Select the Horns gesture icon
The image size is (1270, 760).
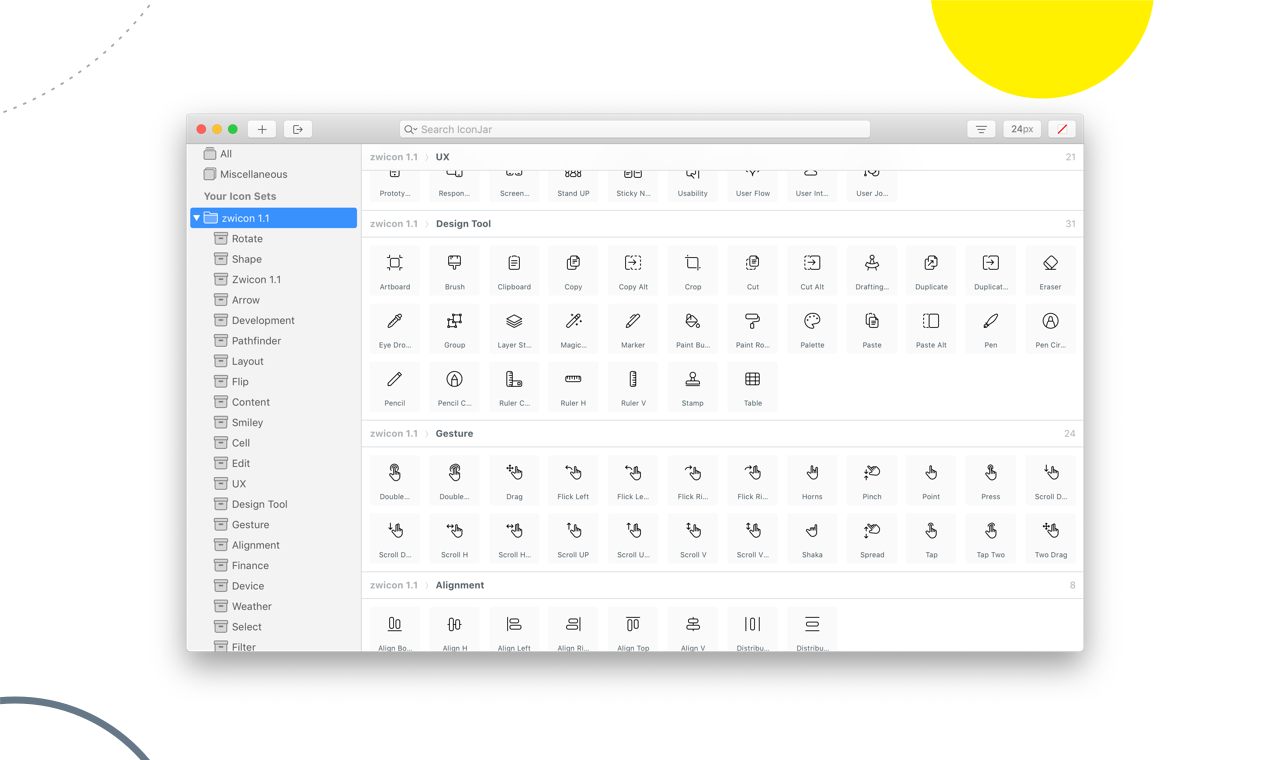coord(812,479)
